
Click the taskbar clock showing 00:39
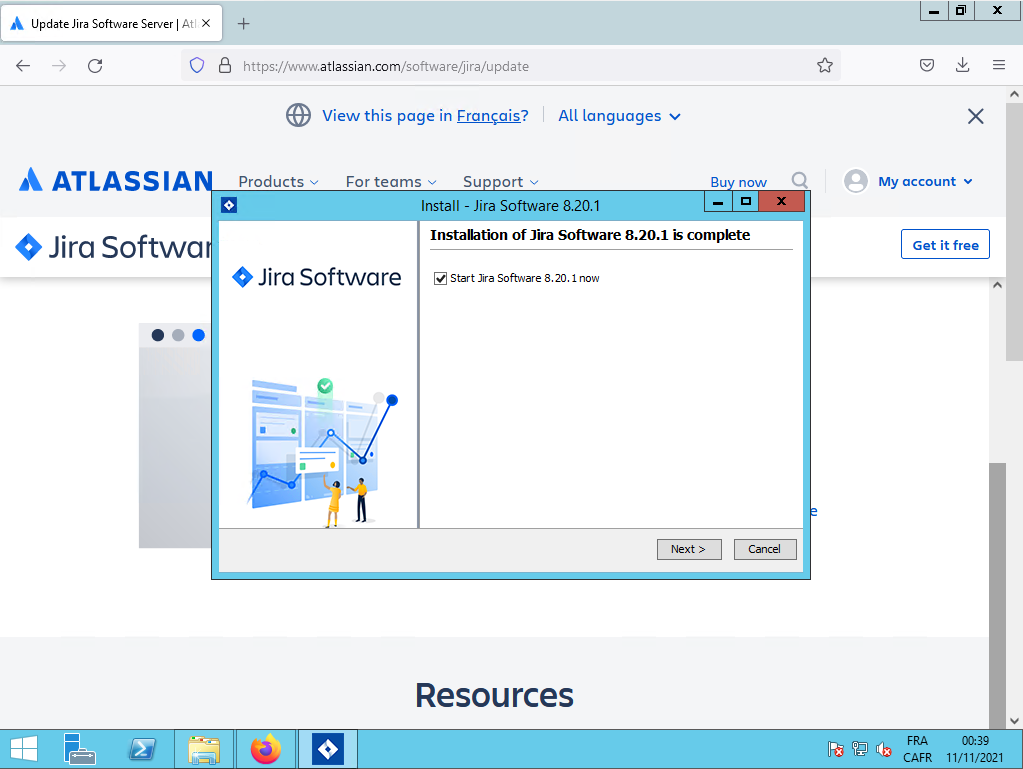pos(975,749)
